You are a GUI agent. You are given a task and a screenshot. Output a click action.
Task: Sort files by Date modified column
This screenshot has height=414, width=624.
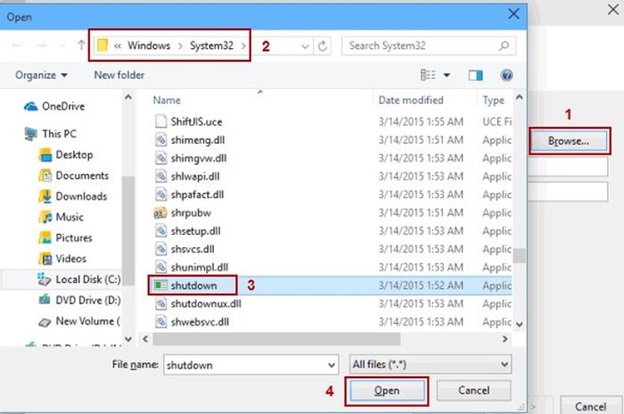click(412, 100)
